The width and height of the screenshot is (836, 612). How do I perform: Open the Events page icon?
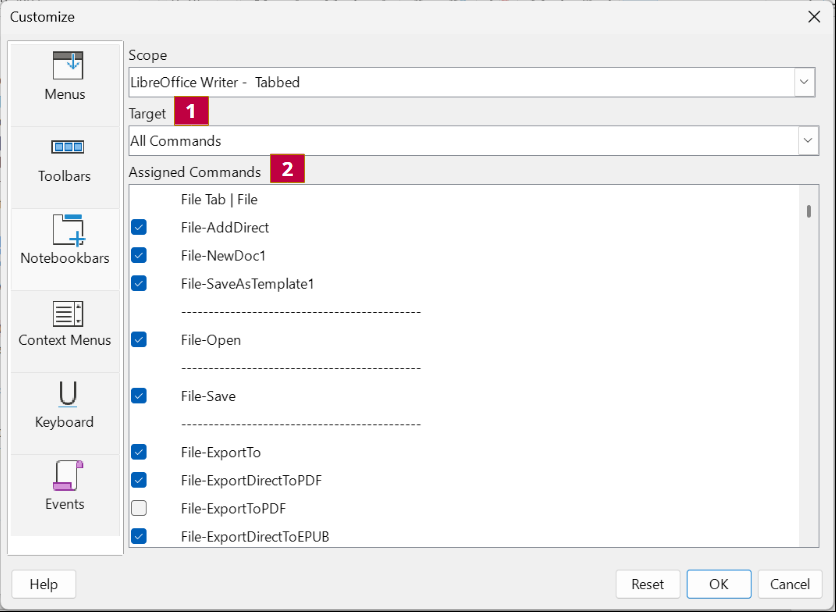coord(68,476)
